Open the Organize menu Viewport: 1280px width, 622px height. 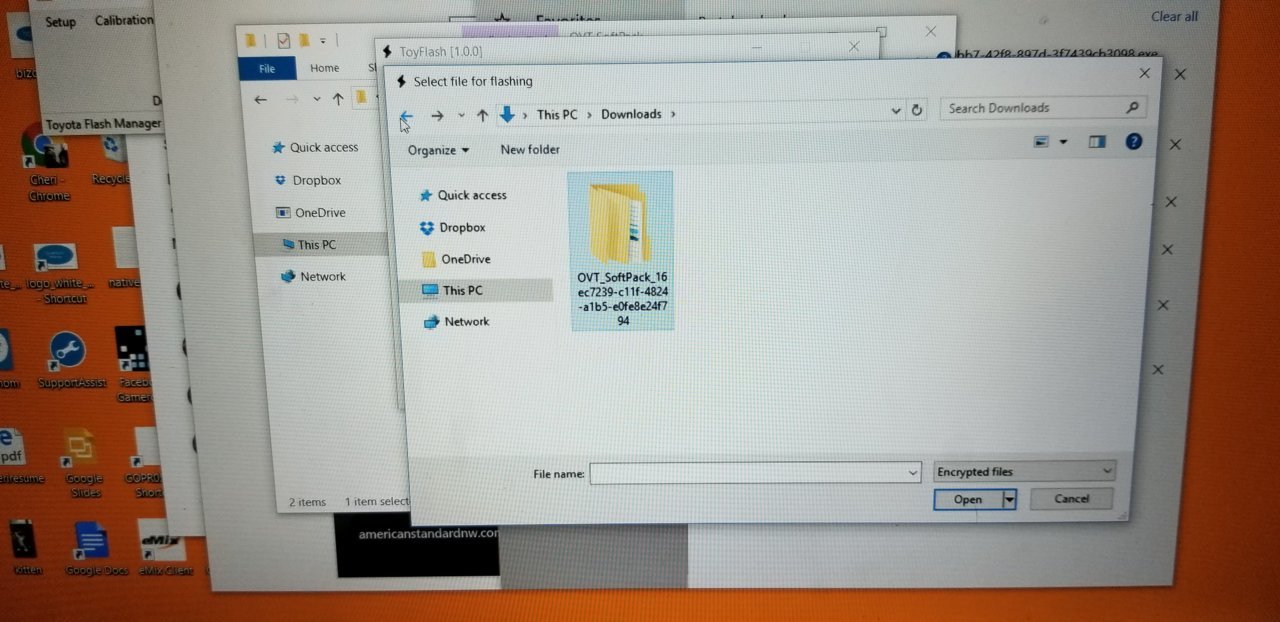[439, 150]
